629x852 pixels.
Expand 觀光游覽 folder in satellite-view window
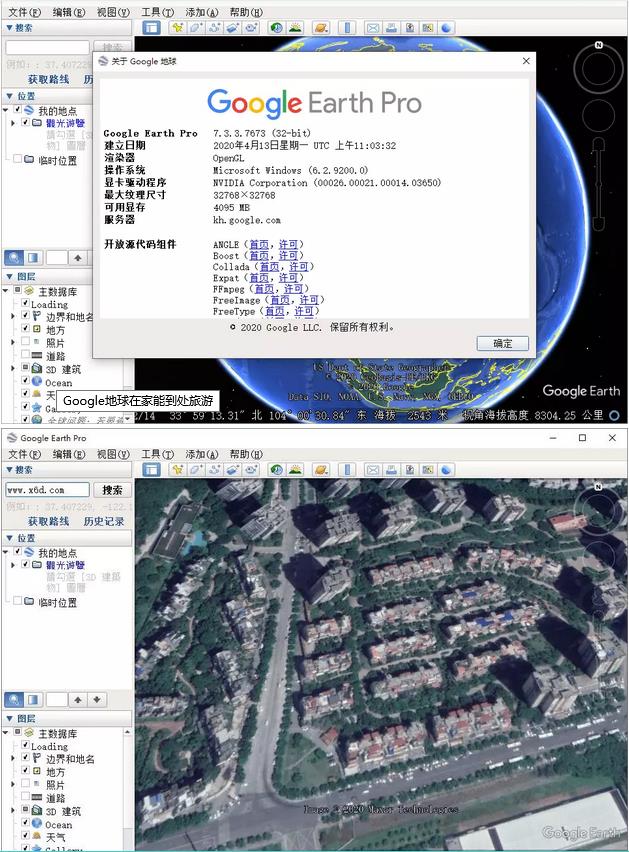(13, 565)
